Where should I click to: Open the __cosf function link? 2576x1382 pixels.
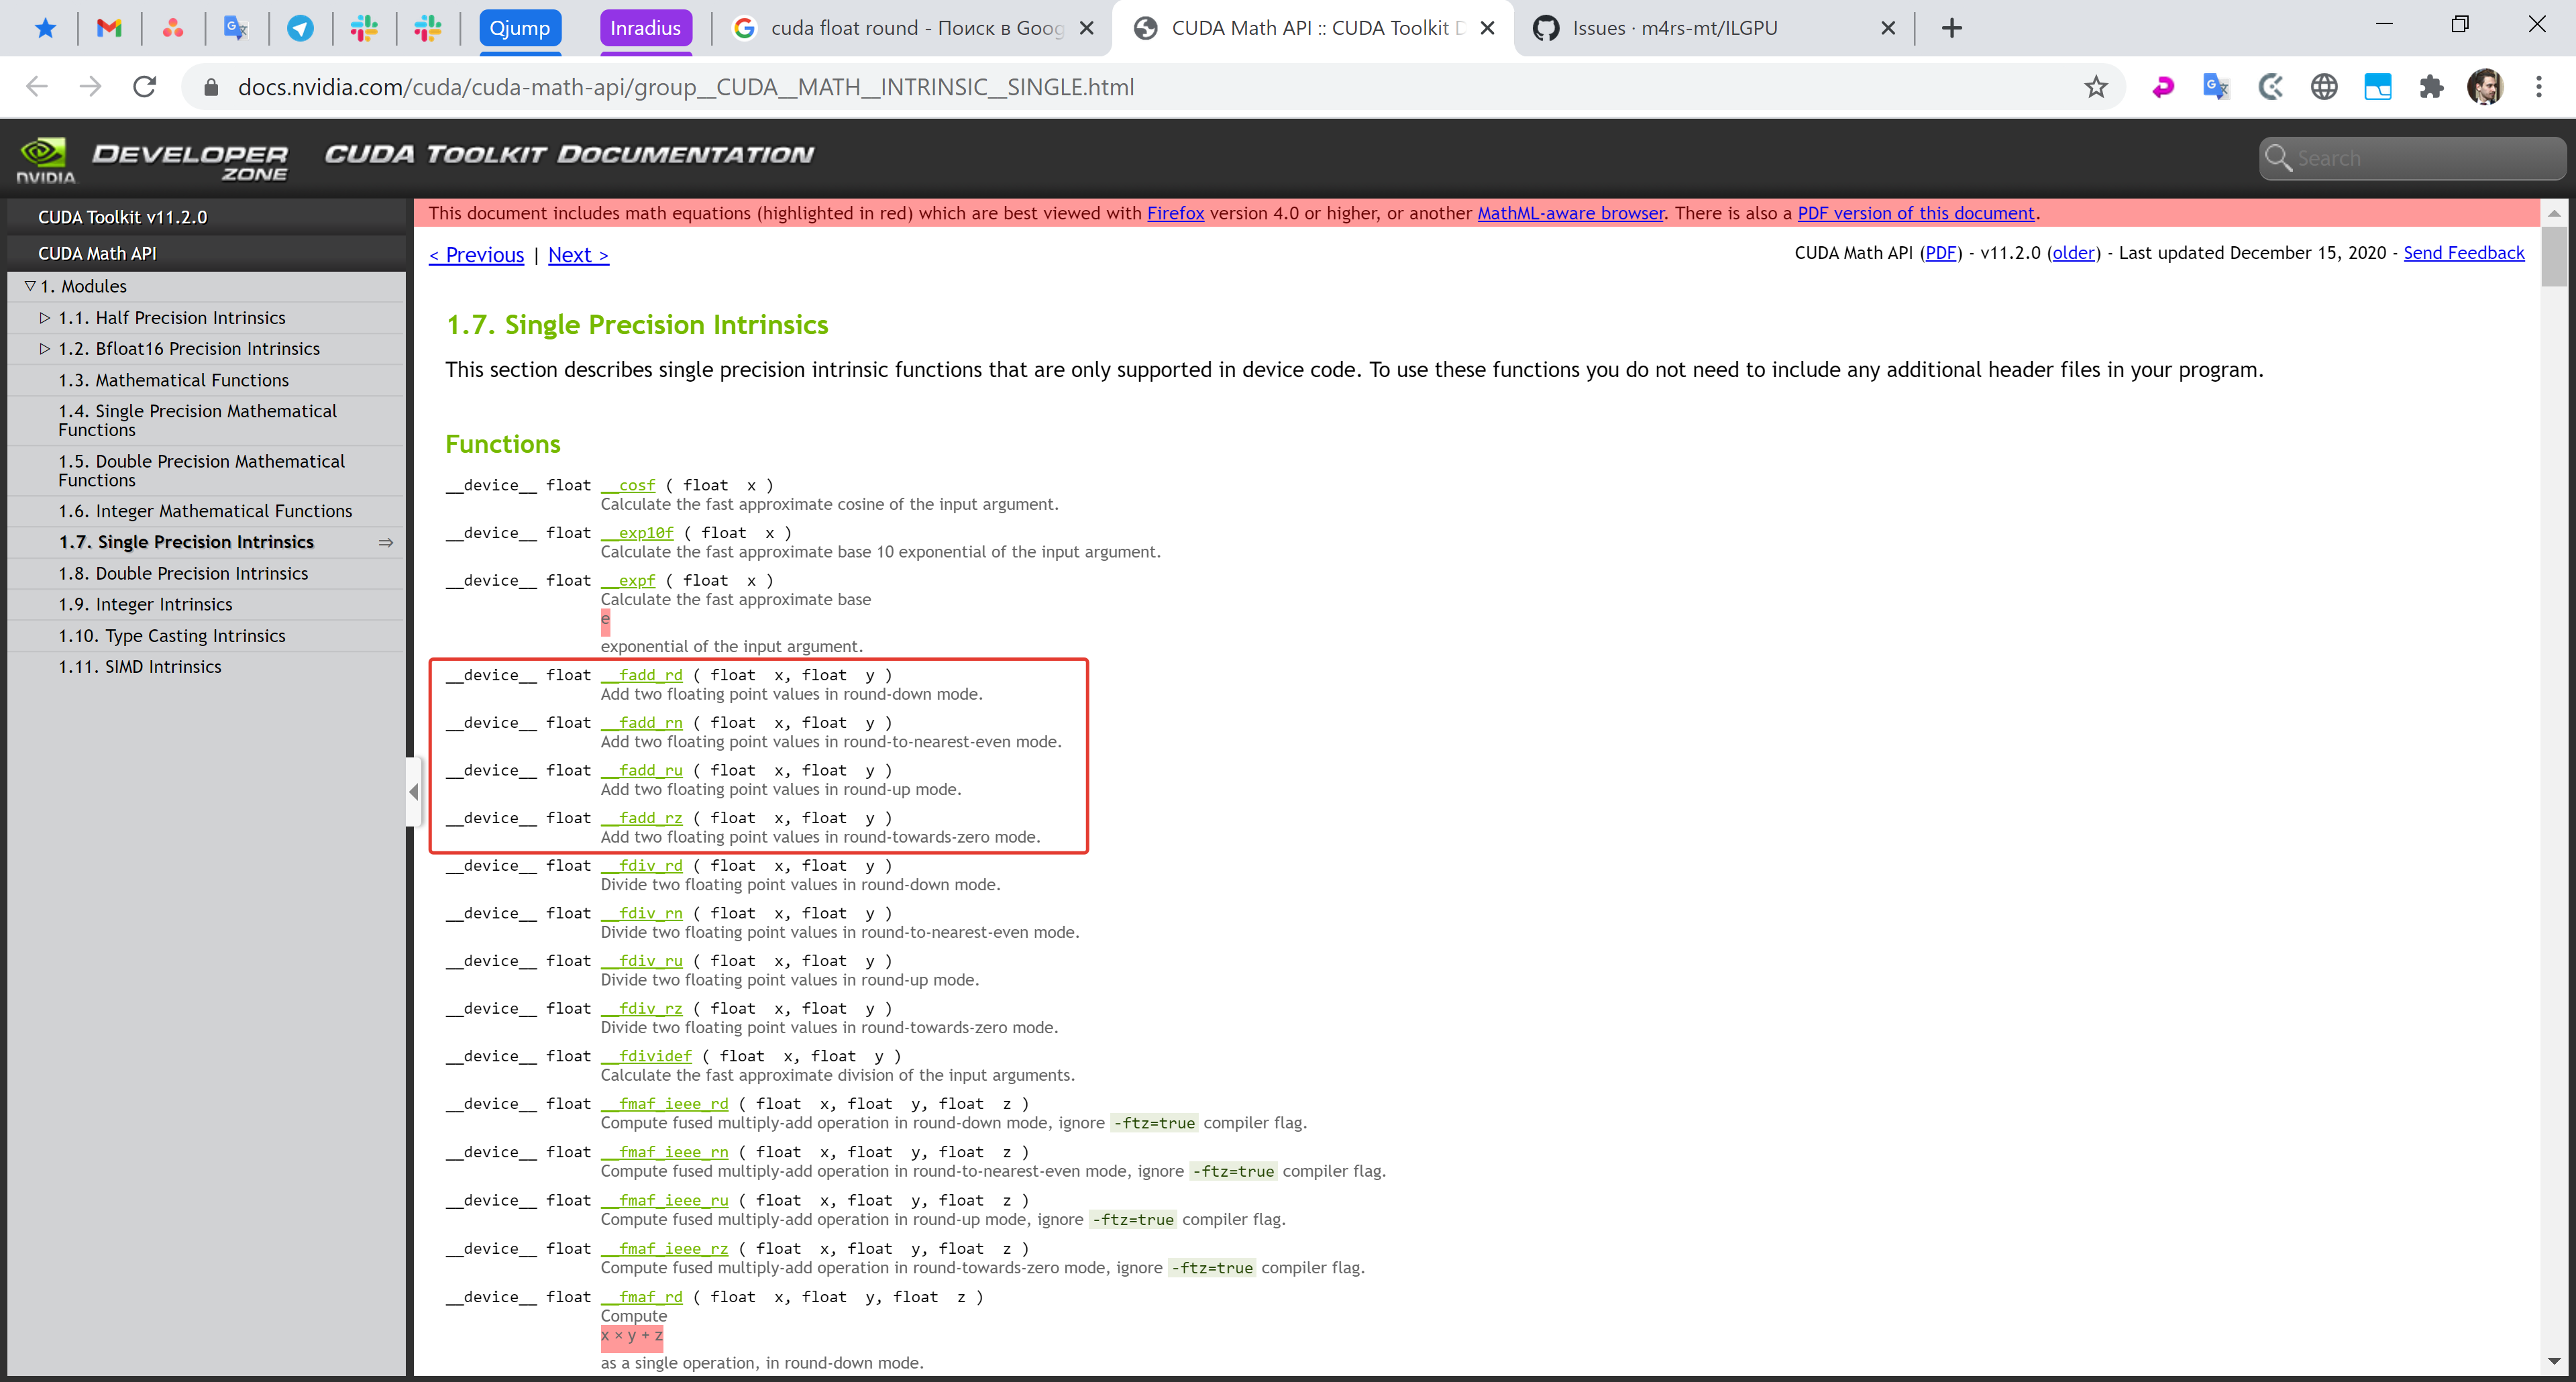point(628,485)
